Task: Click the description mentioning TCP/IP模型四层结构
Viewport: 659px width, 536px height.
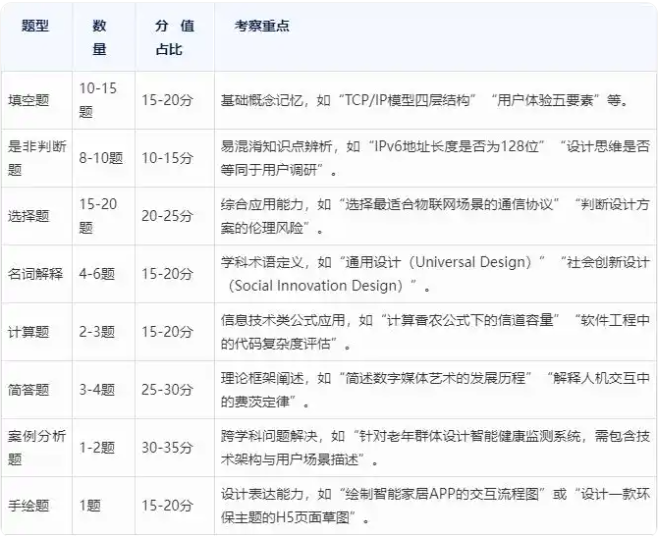Action: point(424,100)
